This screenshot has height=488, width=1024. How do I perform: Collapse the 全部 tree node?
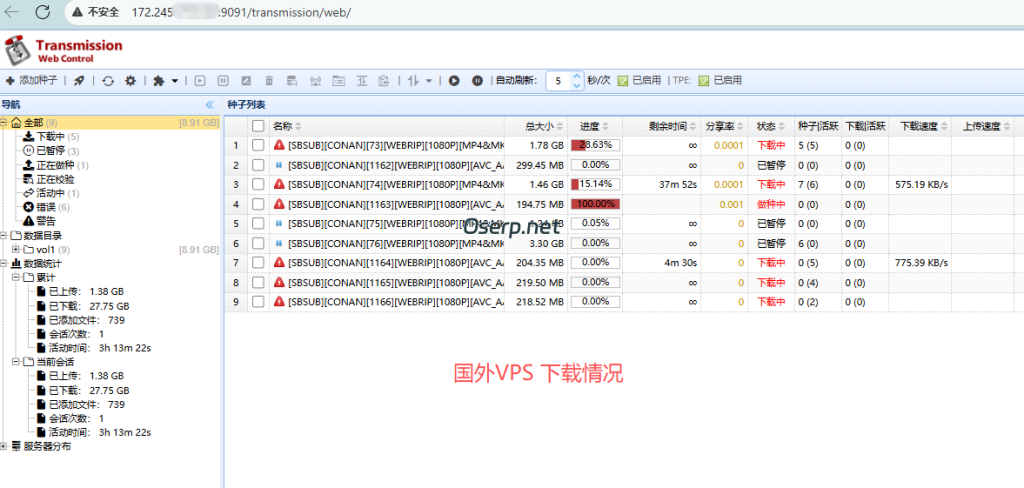(x=5, y=122)
